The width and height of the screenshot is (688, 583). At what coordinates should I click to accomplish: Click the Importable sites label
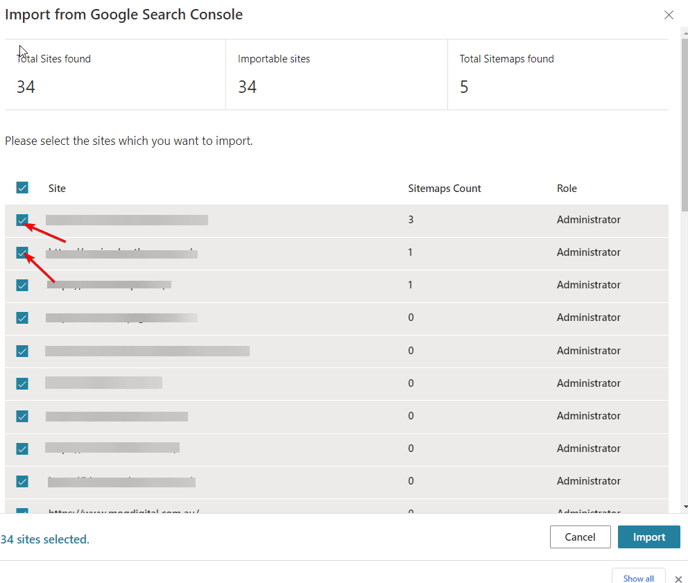(274, 59)
